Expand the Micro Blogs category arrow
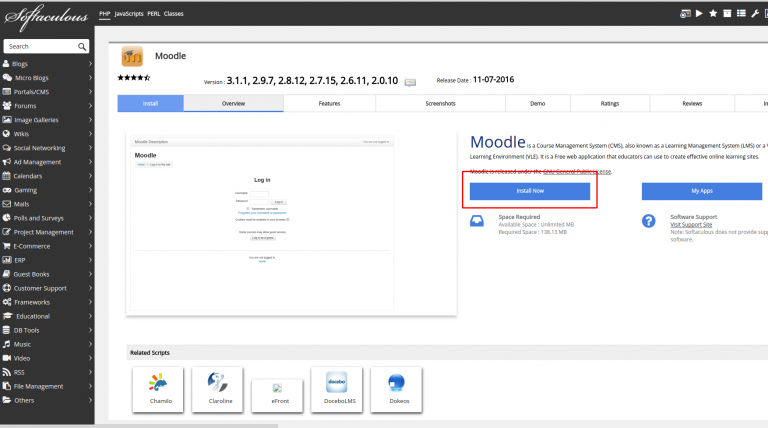The width and height of the screenshot is (768, 428). (90, 78)
